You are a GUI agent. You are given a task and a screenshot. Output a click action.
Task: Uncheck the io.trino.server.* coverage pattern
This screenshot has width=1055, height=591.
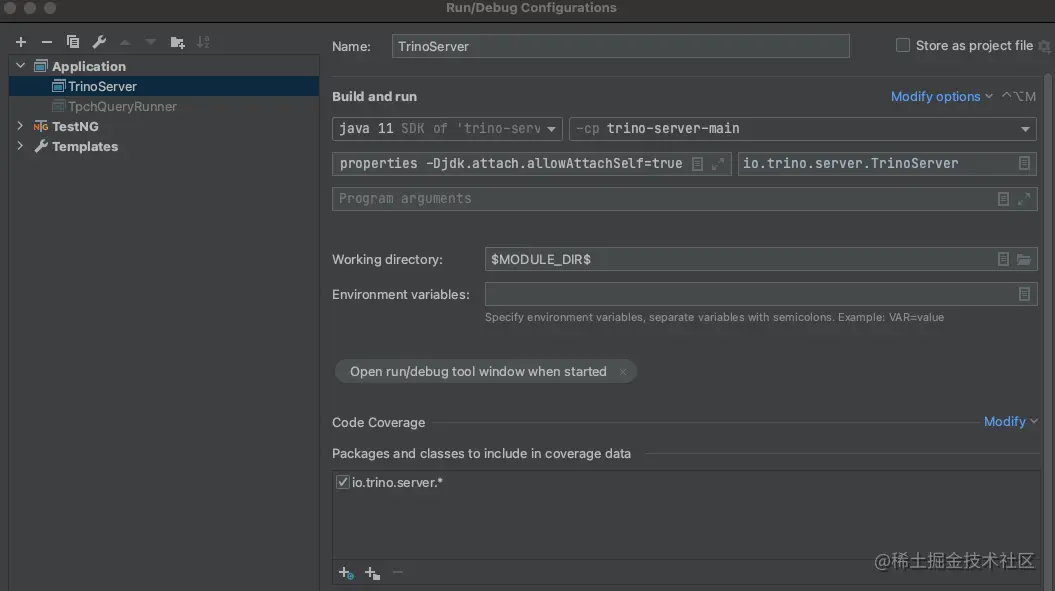coord(343,483)
